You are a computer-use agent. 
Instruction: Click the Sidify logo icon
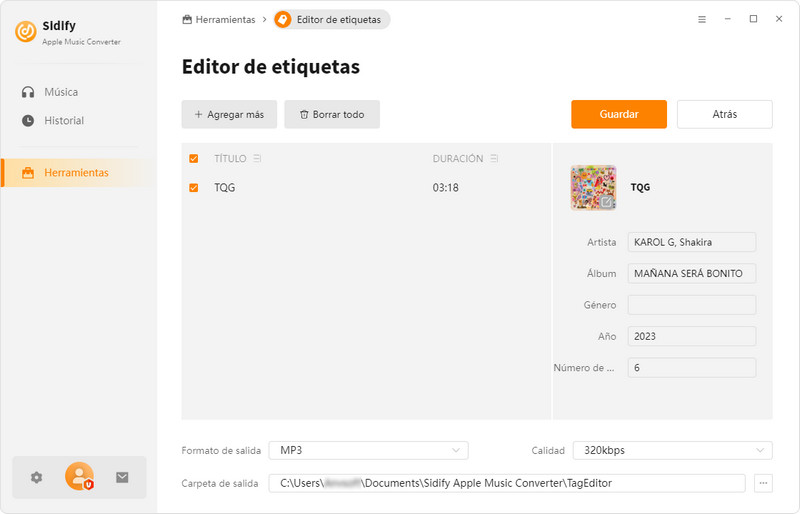click(x=26, y=31)
